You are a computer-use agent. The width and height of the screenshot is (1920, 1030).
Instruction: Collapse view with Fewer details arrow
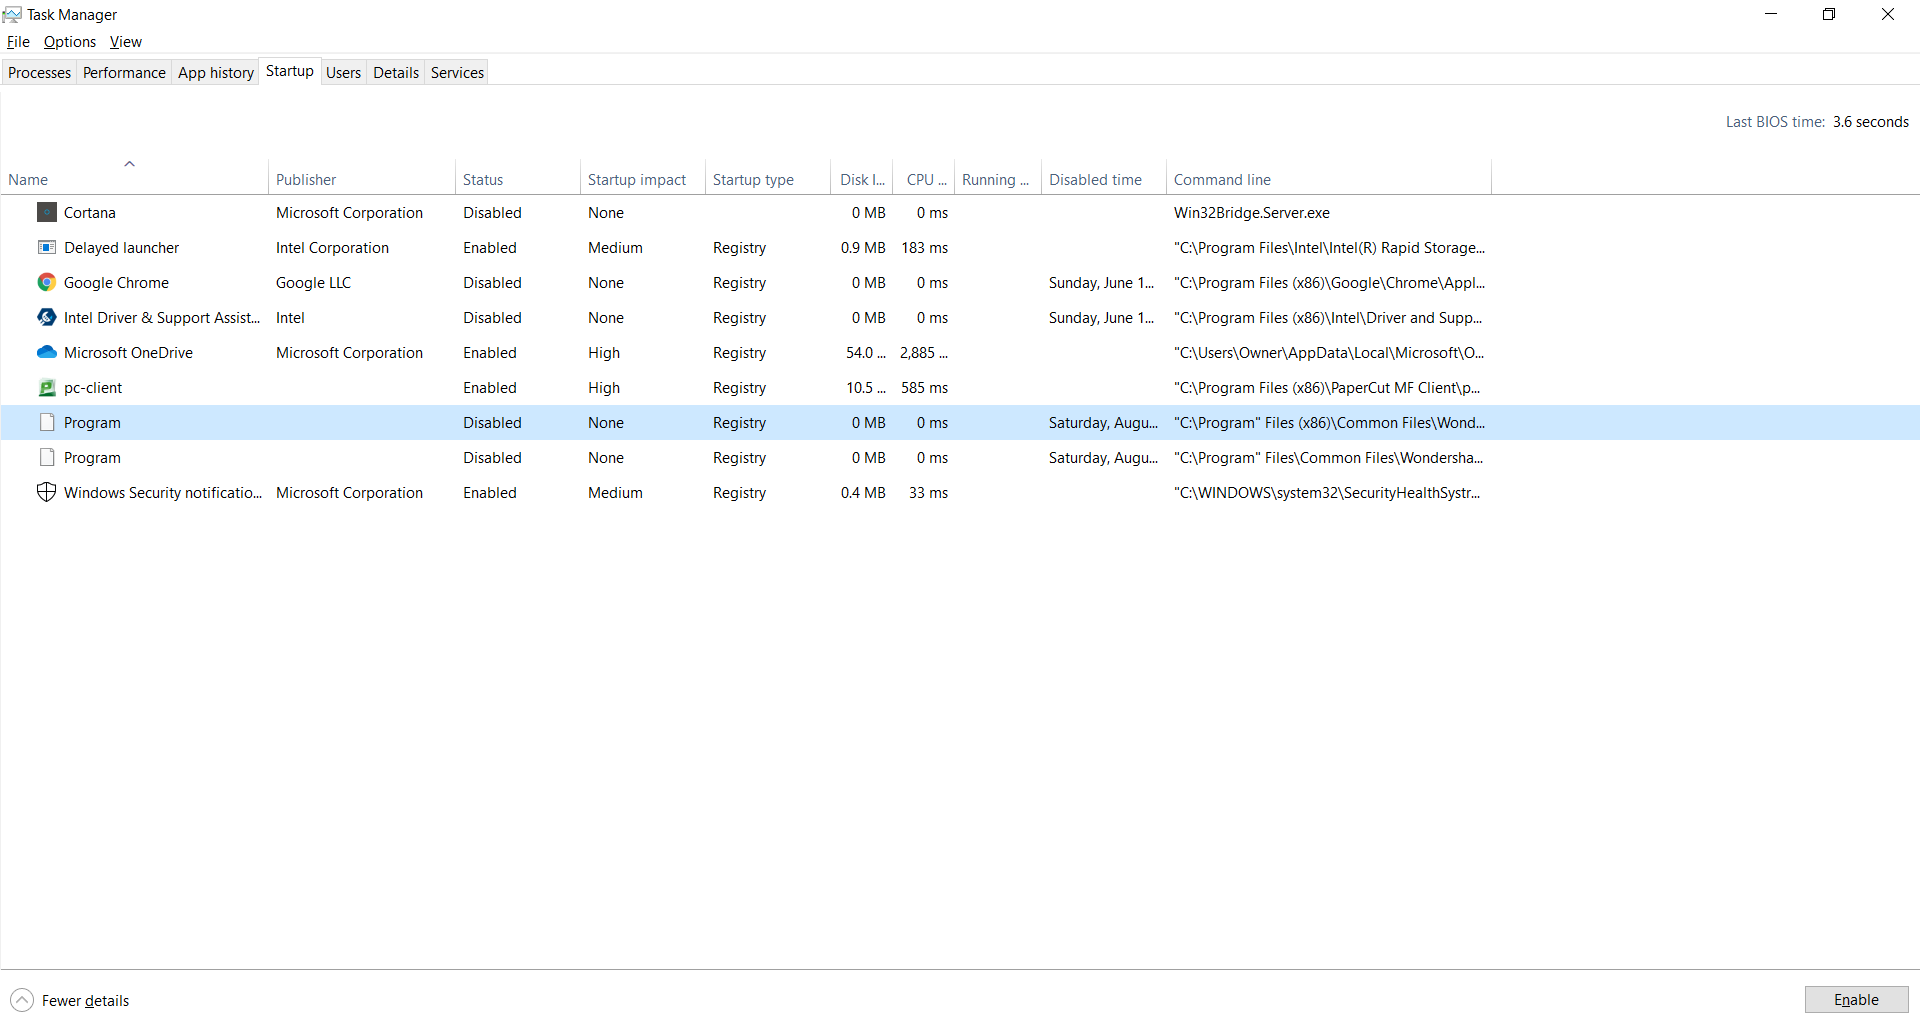pos(22,1000)
